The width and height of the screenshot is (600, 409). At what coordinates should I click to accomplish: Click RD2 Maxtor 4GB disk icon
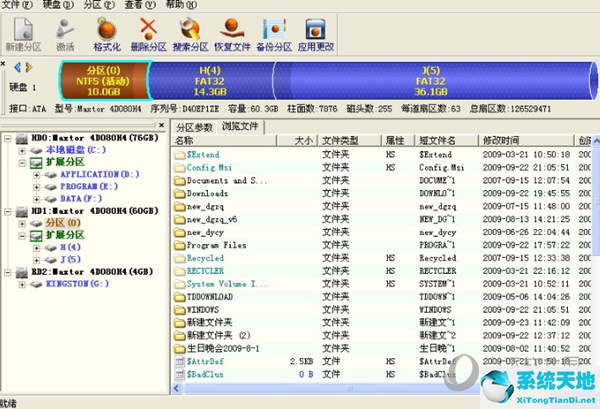22,272
